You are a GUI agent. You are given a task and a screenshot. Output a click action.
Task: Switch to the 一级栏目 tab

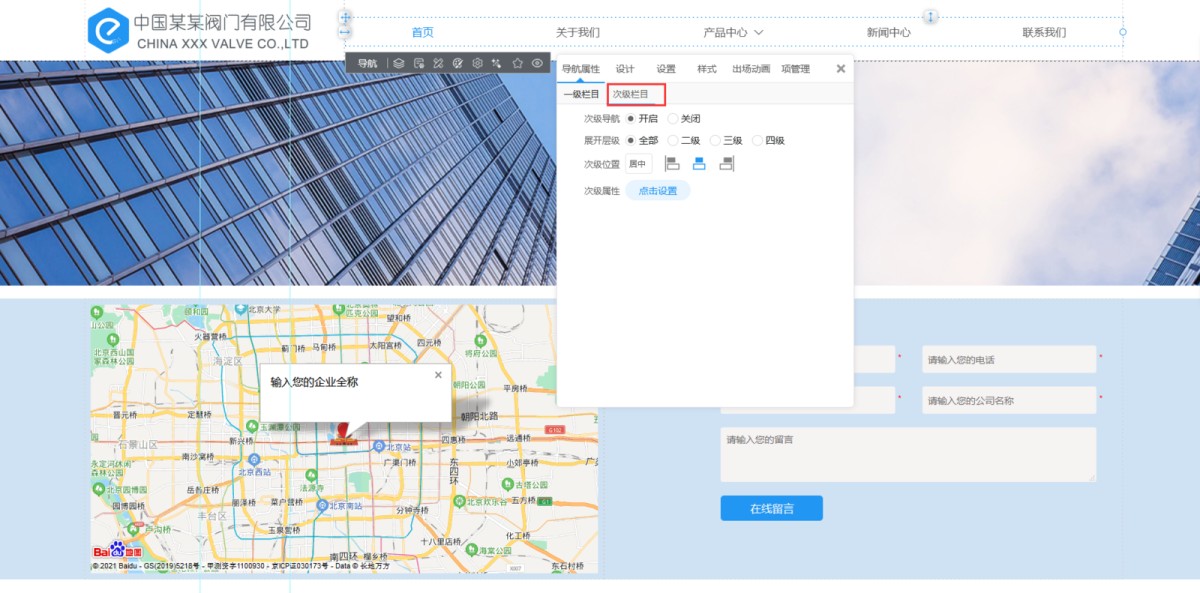point(581,94)
